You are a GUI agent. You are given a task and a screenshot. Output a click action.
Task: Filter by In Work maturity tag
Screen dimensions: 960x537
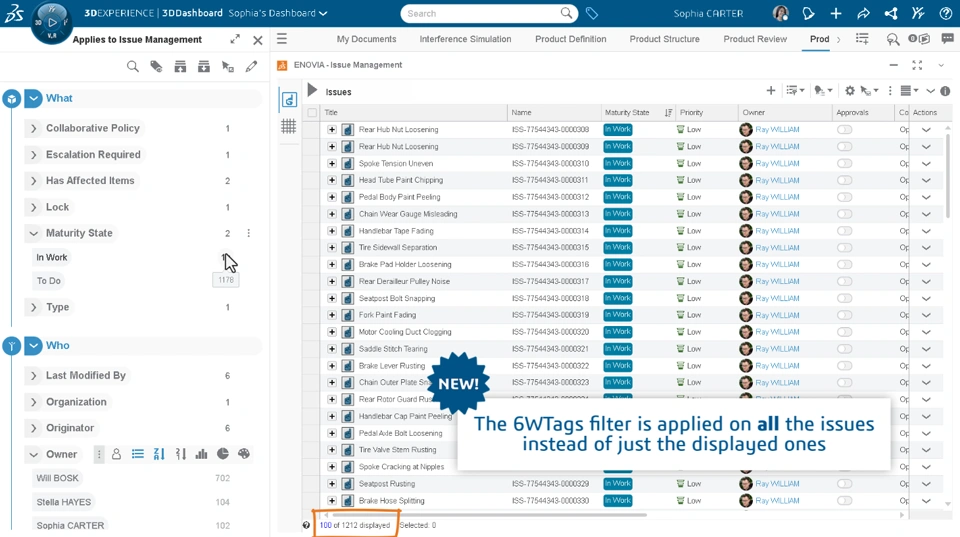(51, 257)
